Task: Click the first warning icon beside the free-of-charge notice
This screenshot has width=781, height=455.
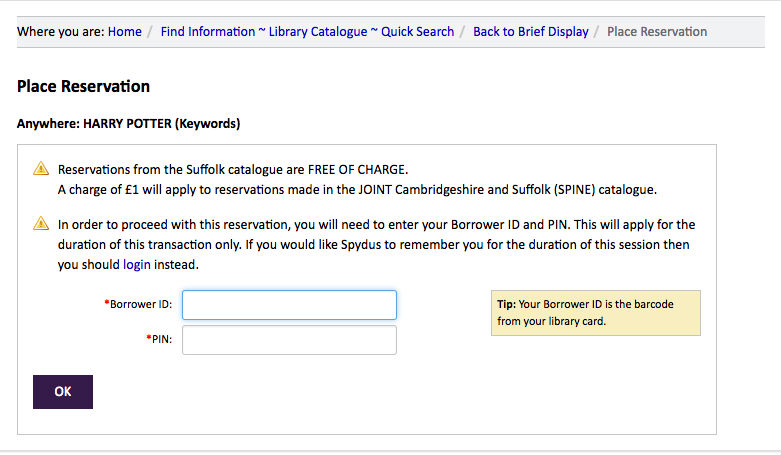Action: (x=41, y=169)
